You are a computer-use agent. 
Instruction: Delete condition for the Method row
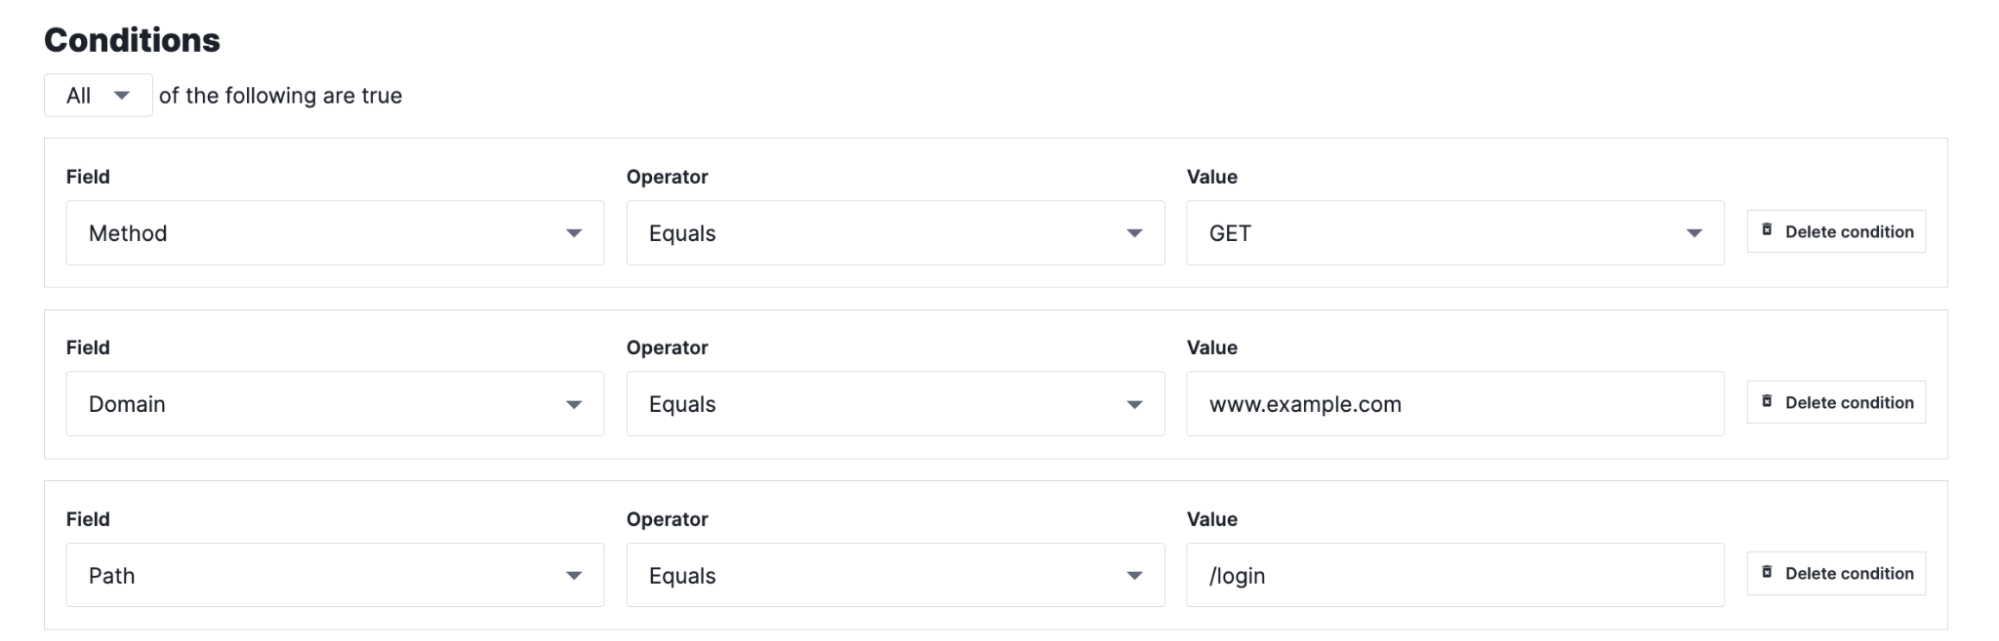(1836, 231)
